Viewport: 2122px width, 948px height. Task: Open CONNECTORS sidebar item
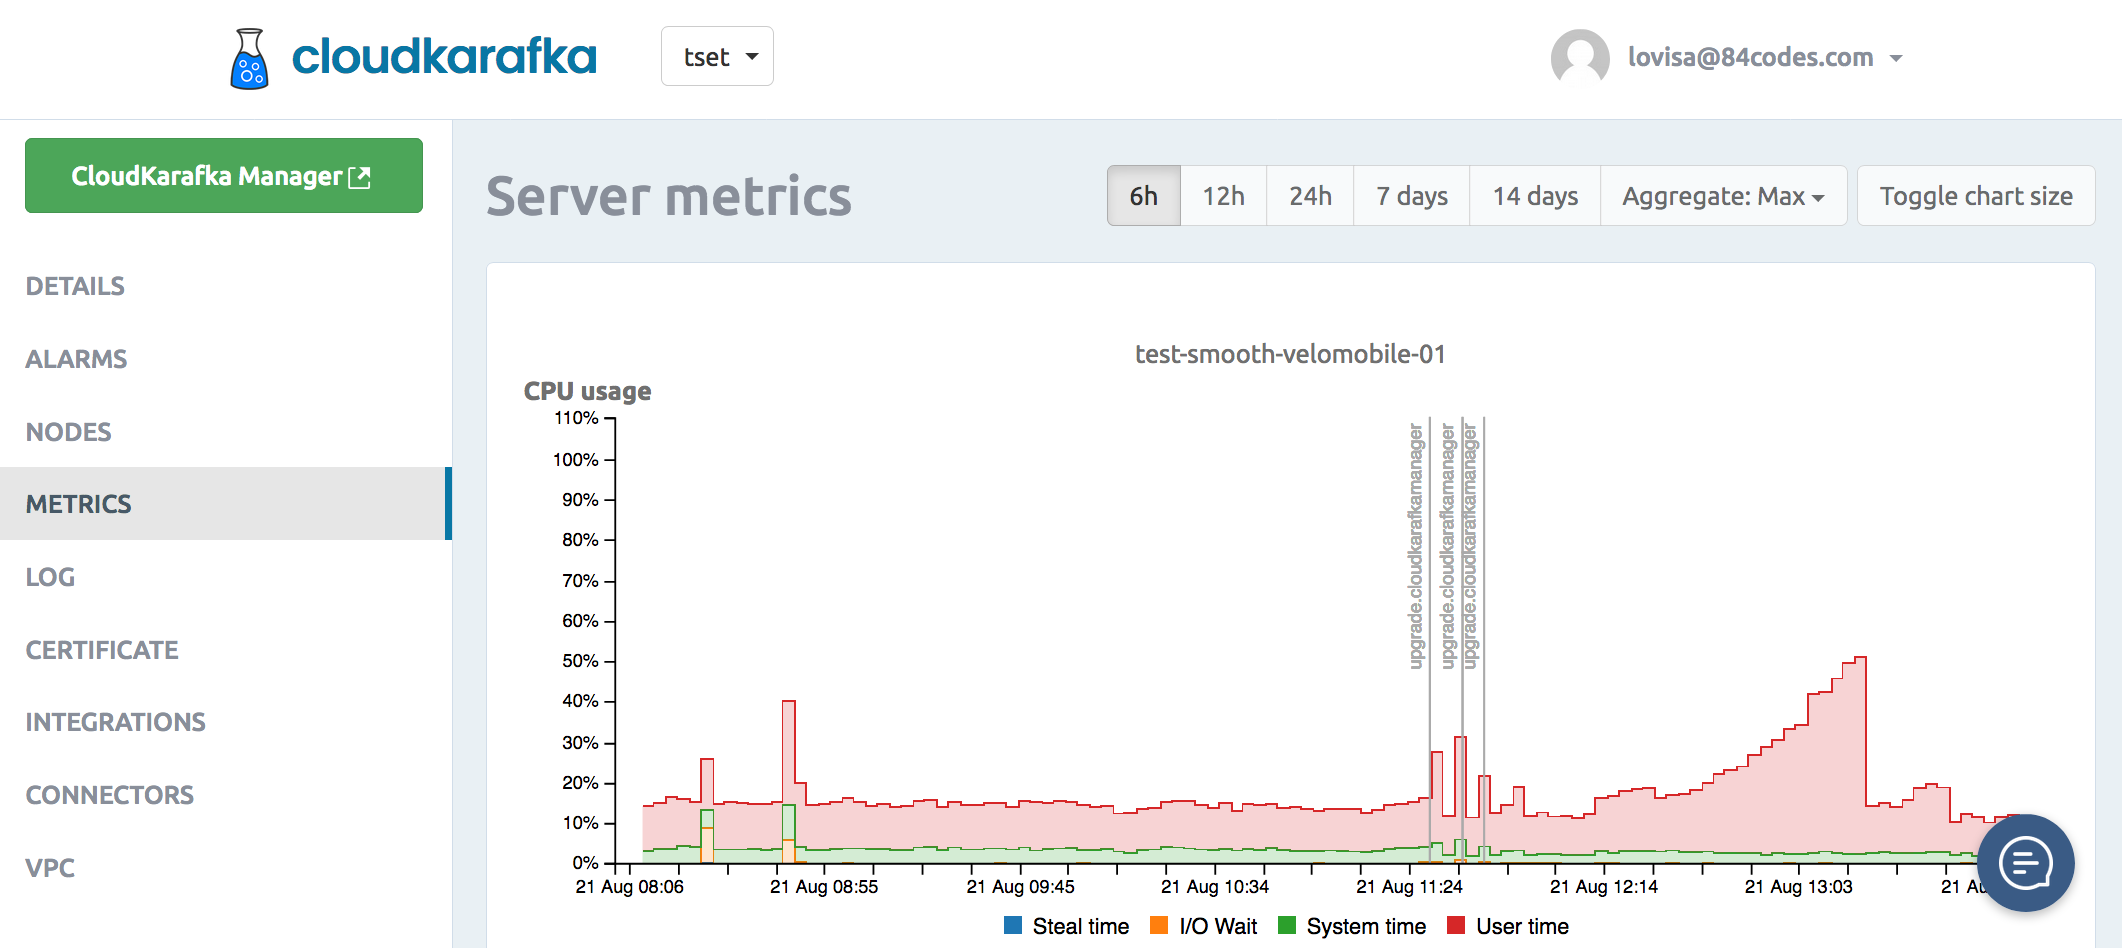coord(110,795)
